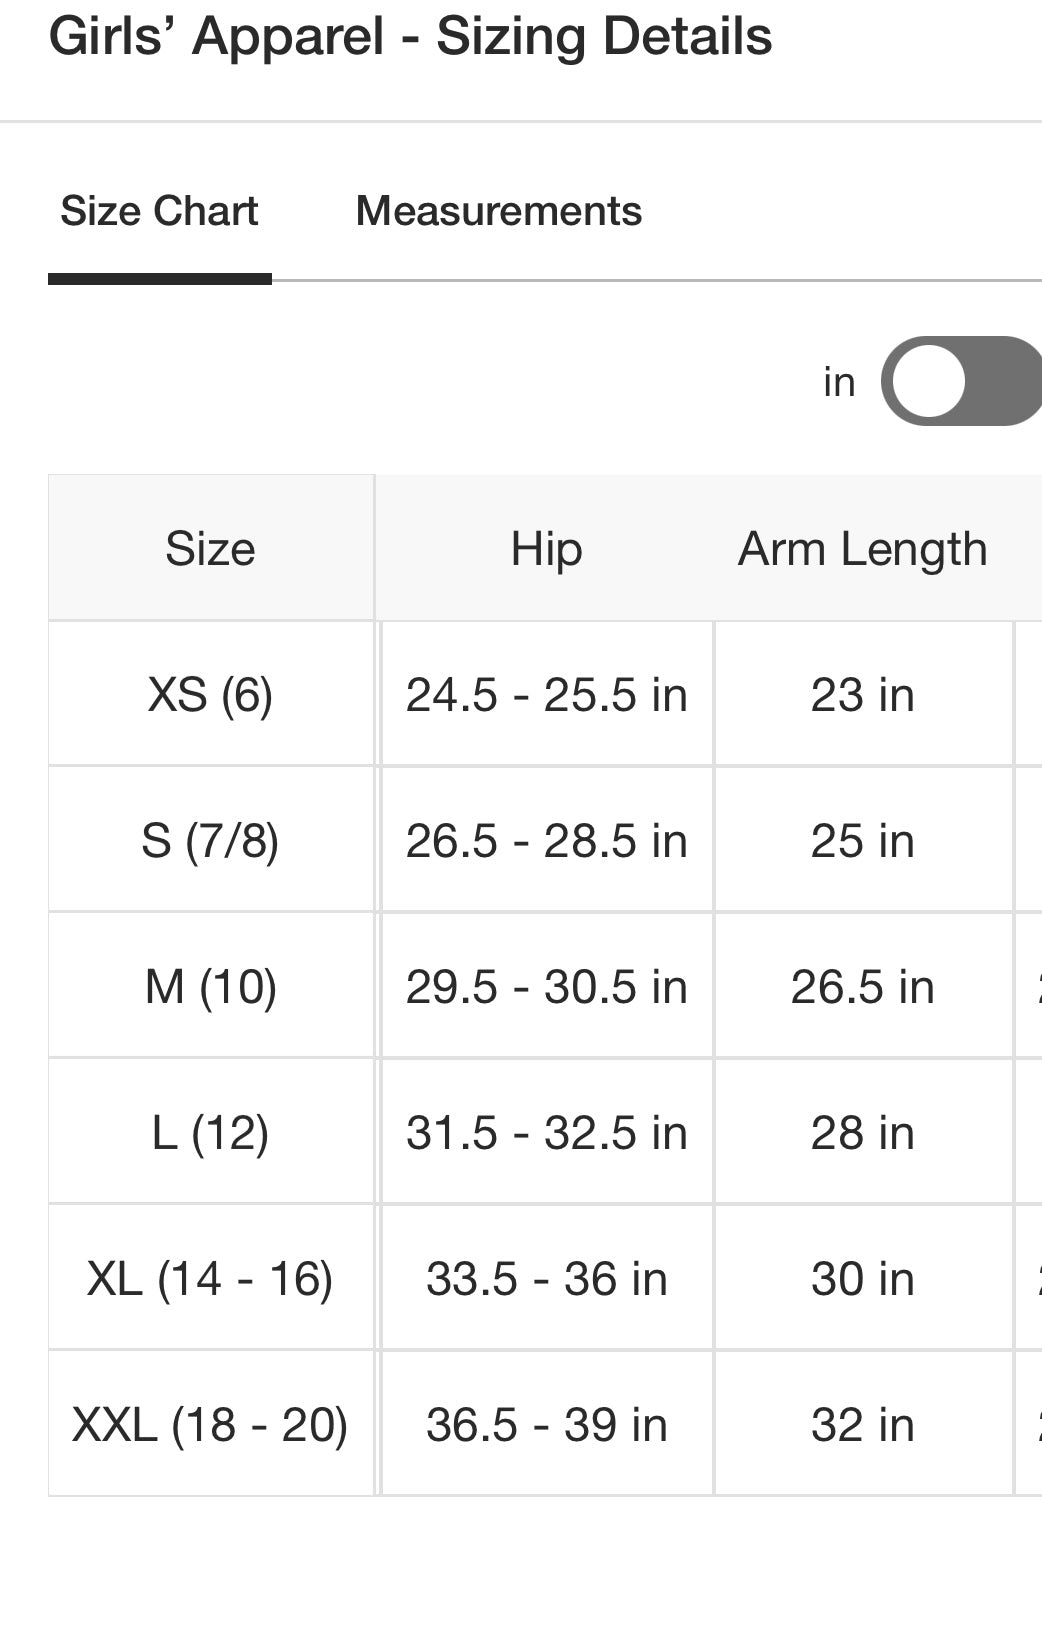This screenshot has height=1634, width=1042.
Task: Click the 28 in arm length cell
Action: (862, 1133)
